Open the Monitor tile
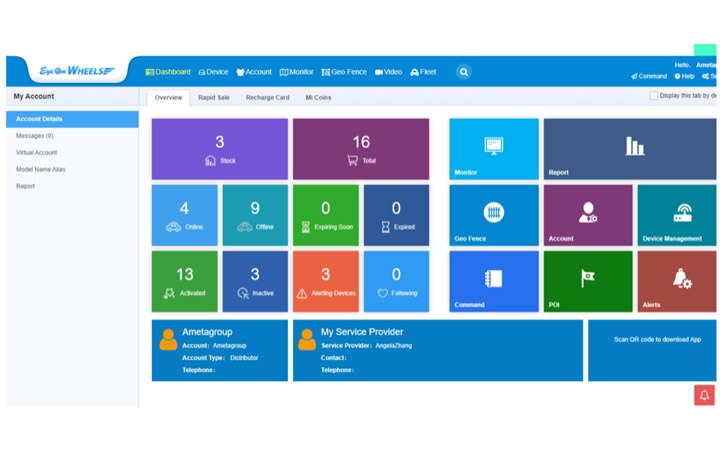Image resolution: width=720 pixels, height=450 pixels. (x=493, y=149)
